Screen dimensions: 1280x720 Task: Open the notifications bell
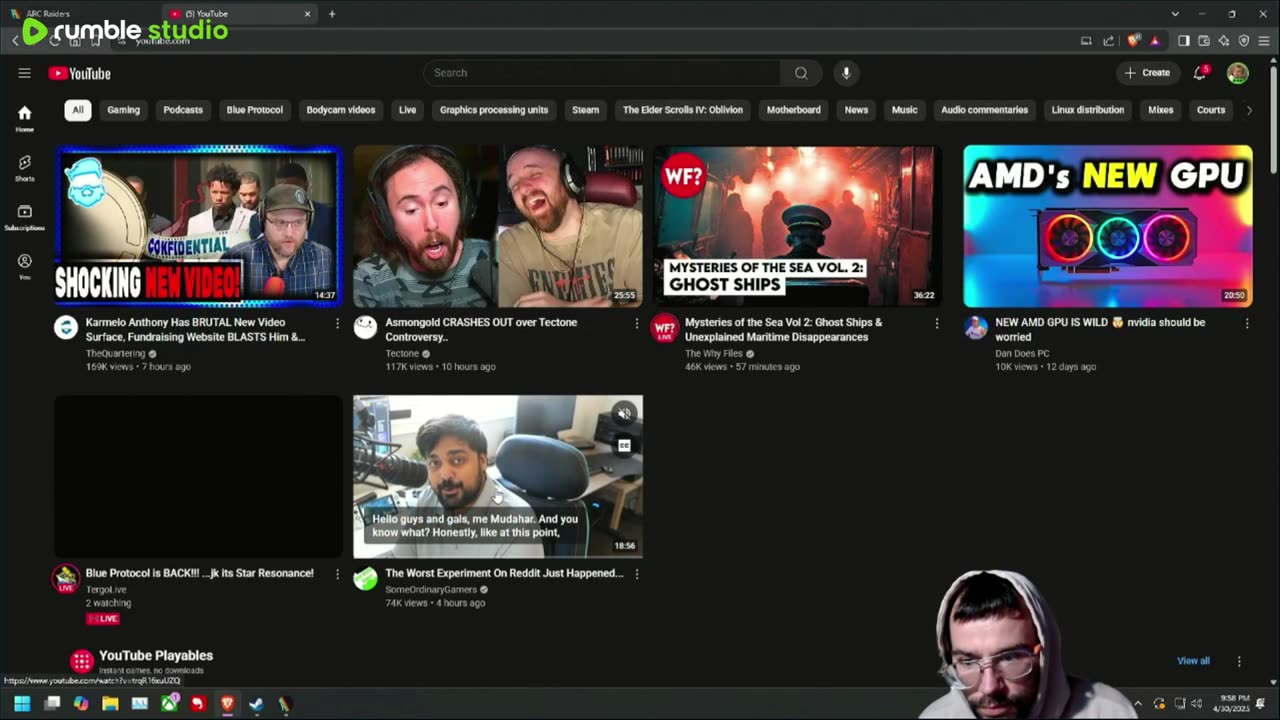tap(1200, 73)
